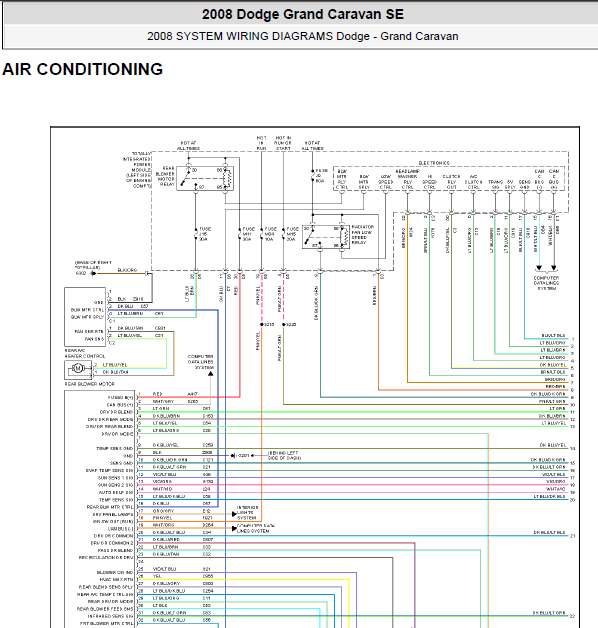Click the arrow pointing to Interior Lights System
Viewport: 598px width, 628px height.
pyautogui.click(x=234, y=514)
